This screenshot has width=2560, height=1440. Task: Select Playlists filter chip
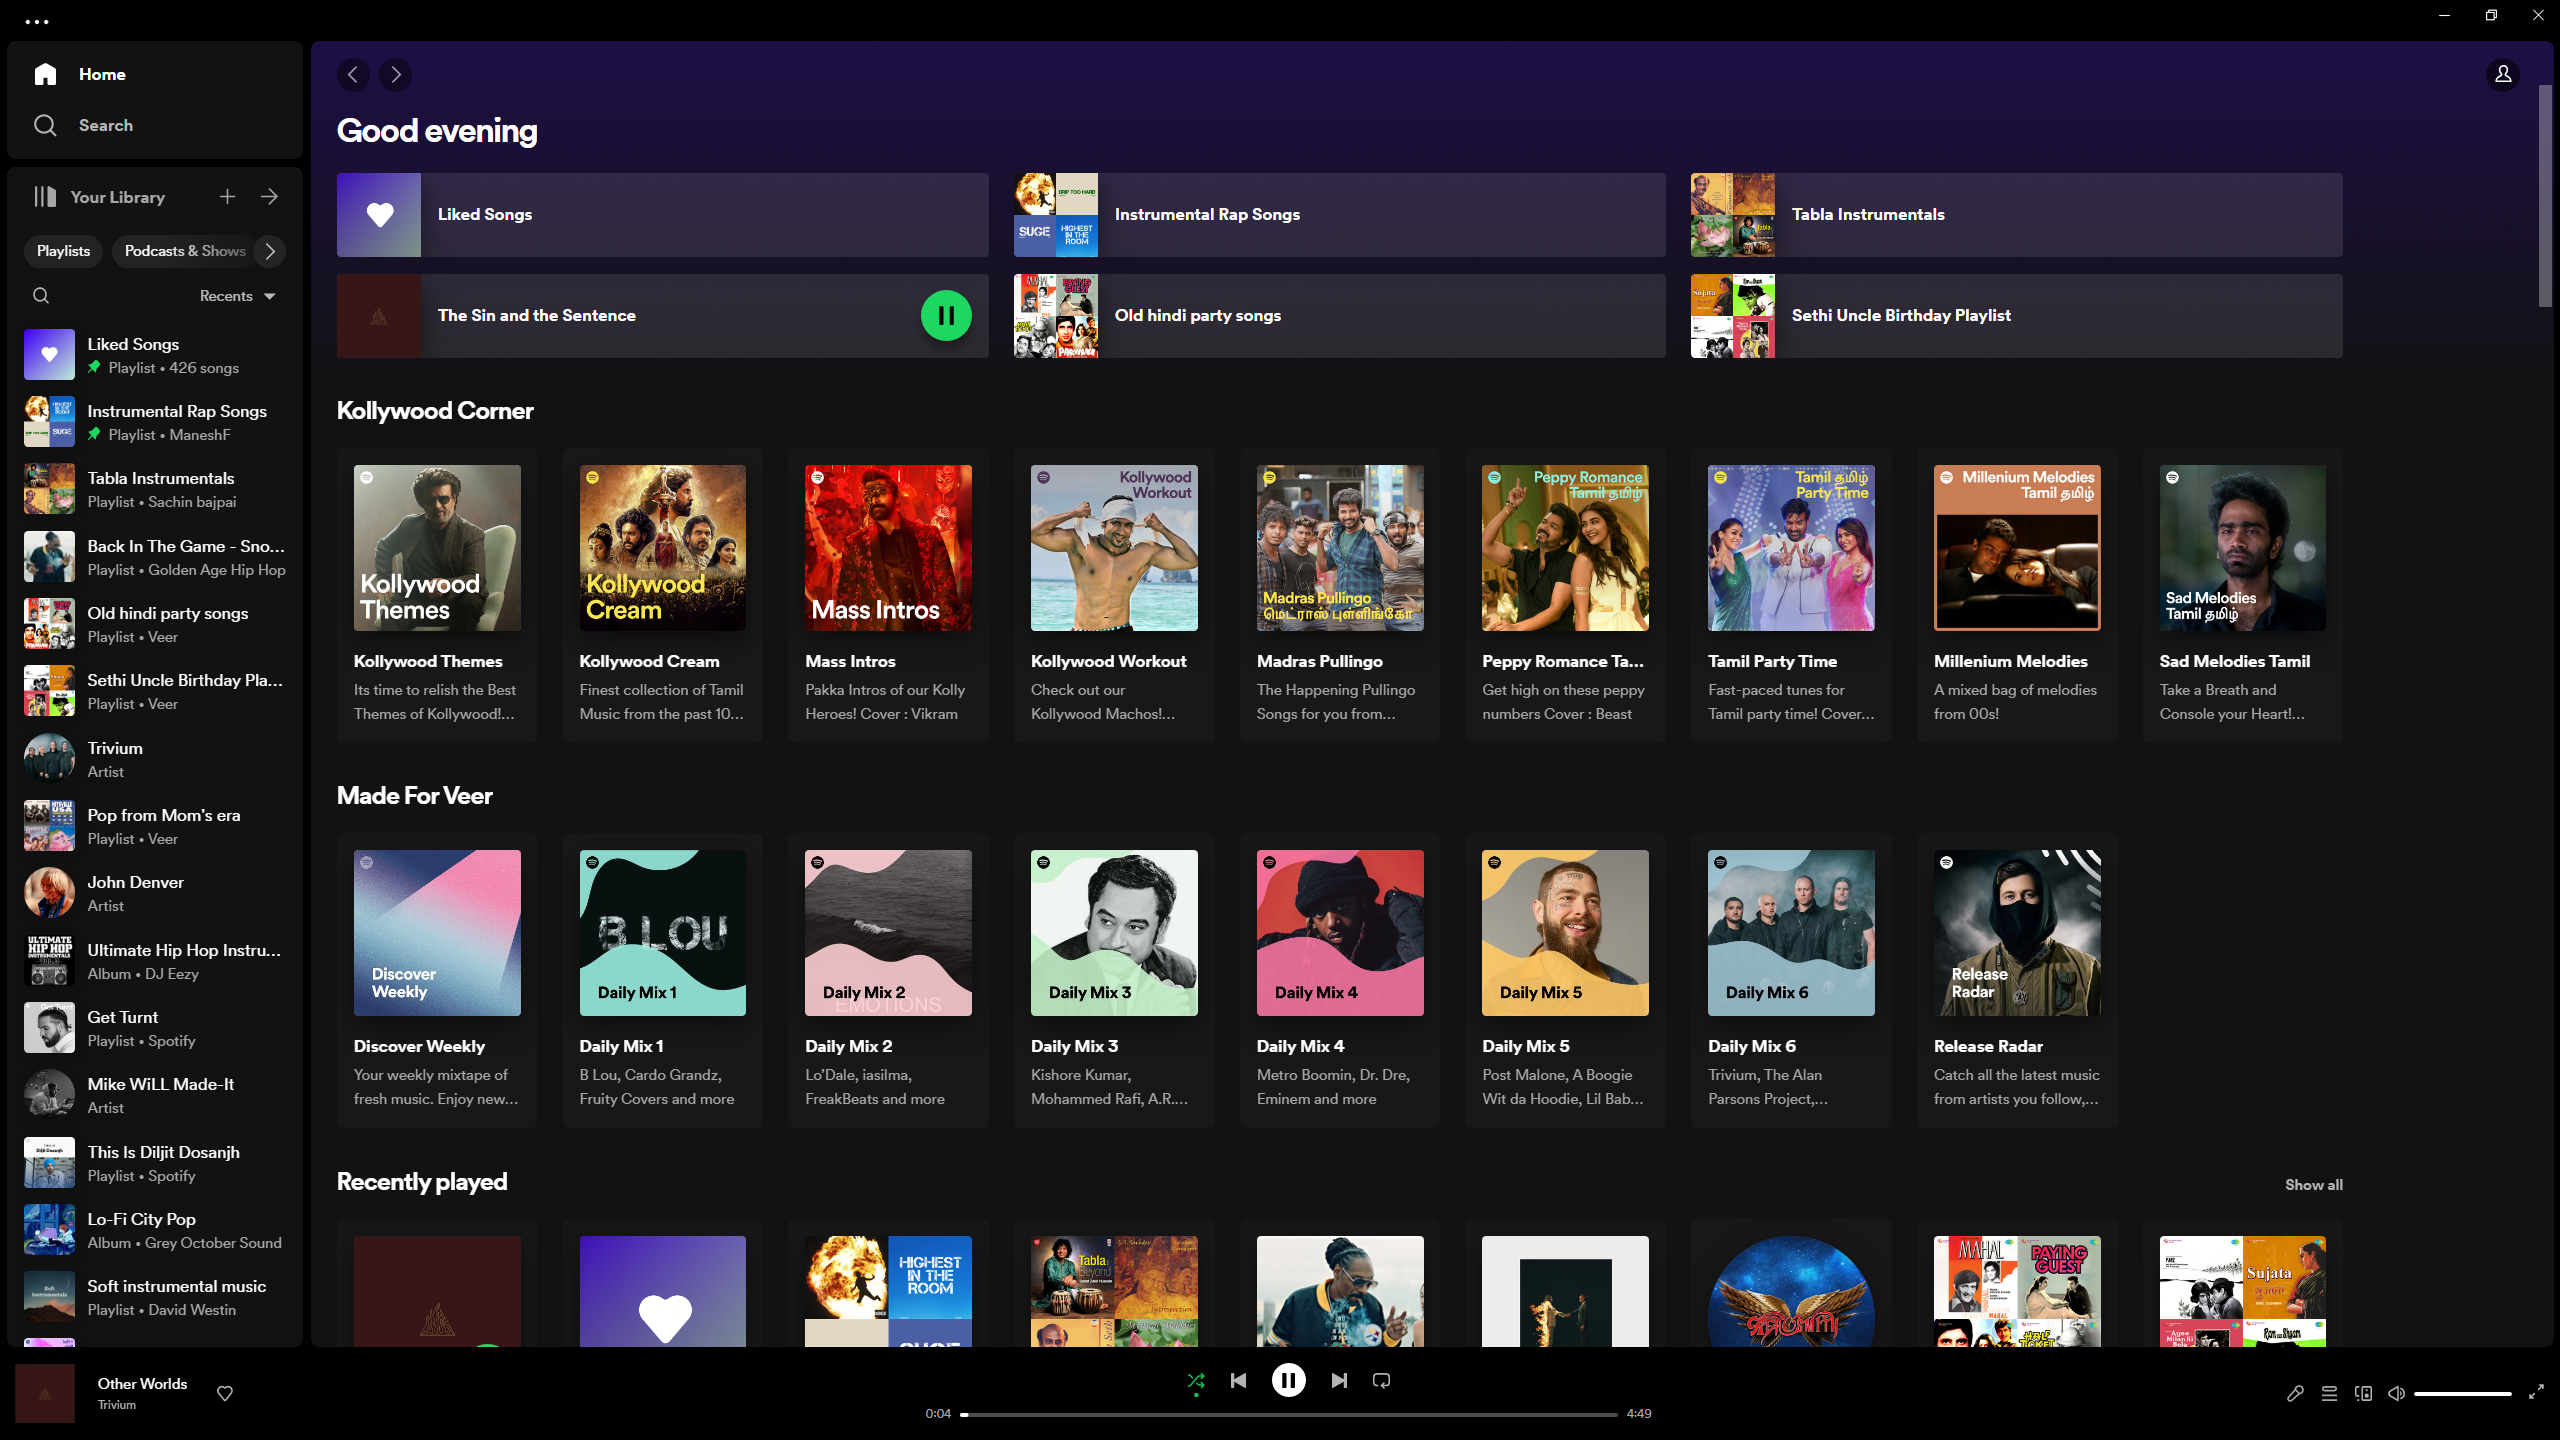pos(63,251)
